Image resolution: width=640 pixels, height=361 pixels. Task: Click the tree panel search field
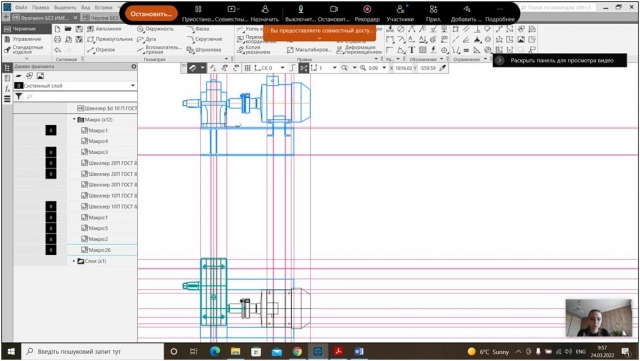(81, 96)
